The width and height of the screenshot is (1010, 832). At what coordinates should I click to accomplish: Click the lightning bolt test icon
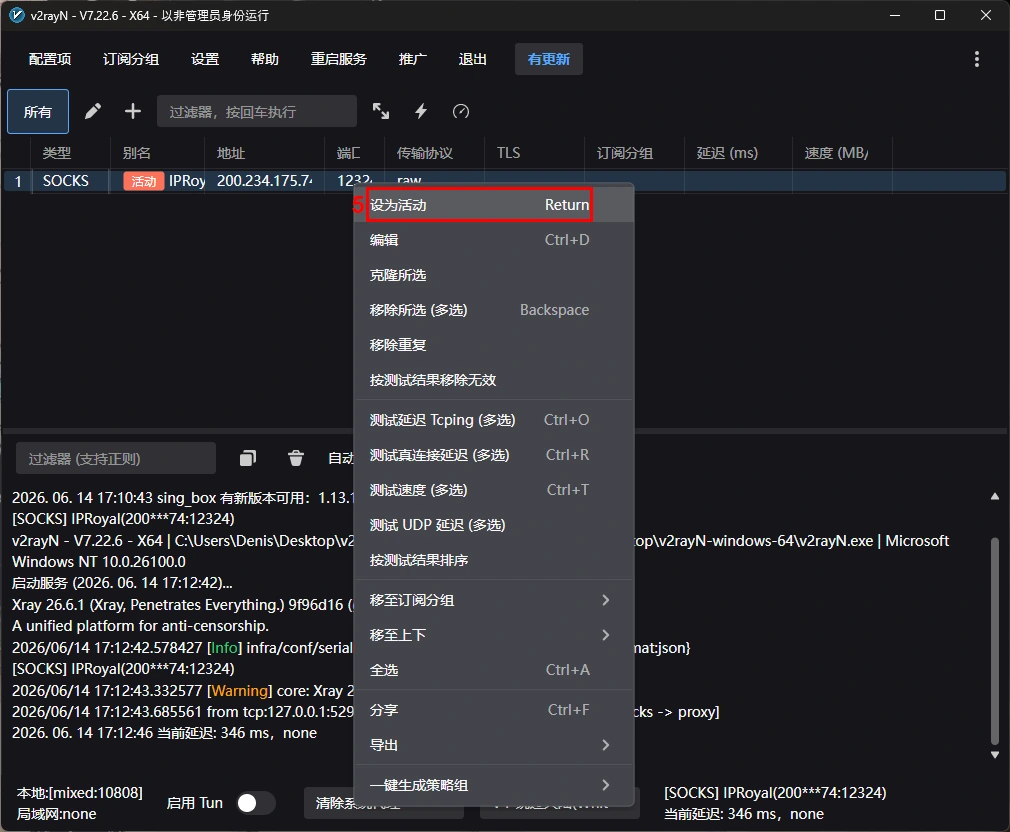421,111
